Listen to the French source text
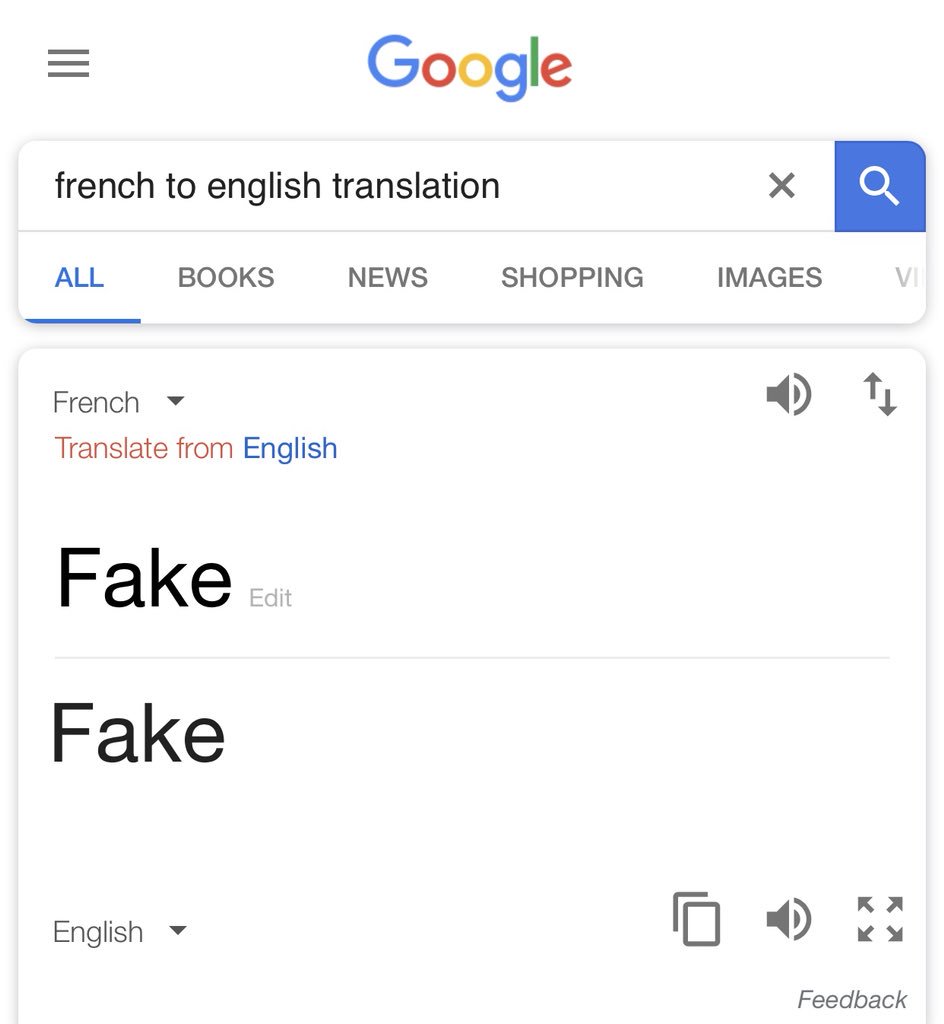 pos(788,394)
